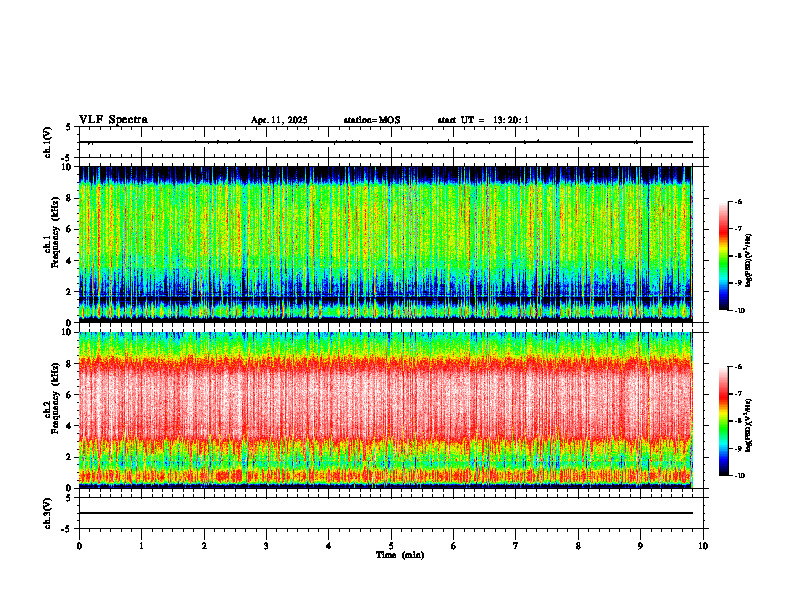Click the '10' kHz tick on ch.2 frequency axis
Image resolution: width=792 pixels, height=612 pixels.
coord(67,332)
